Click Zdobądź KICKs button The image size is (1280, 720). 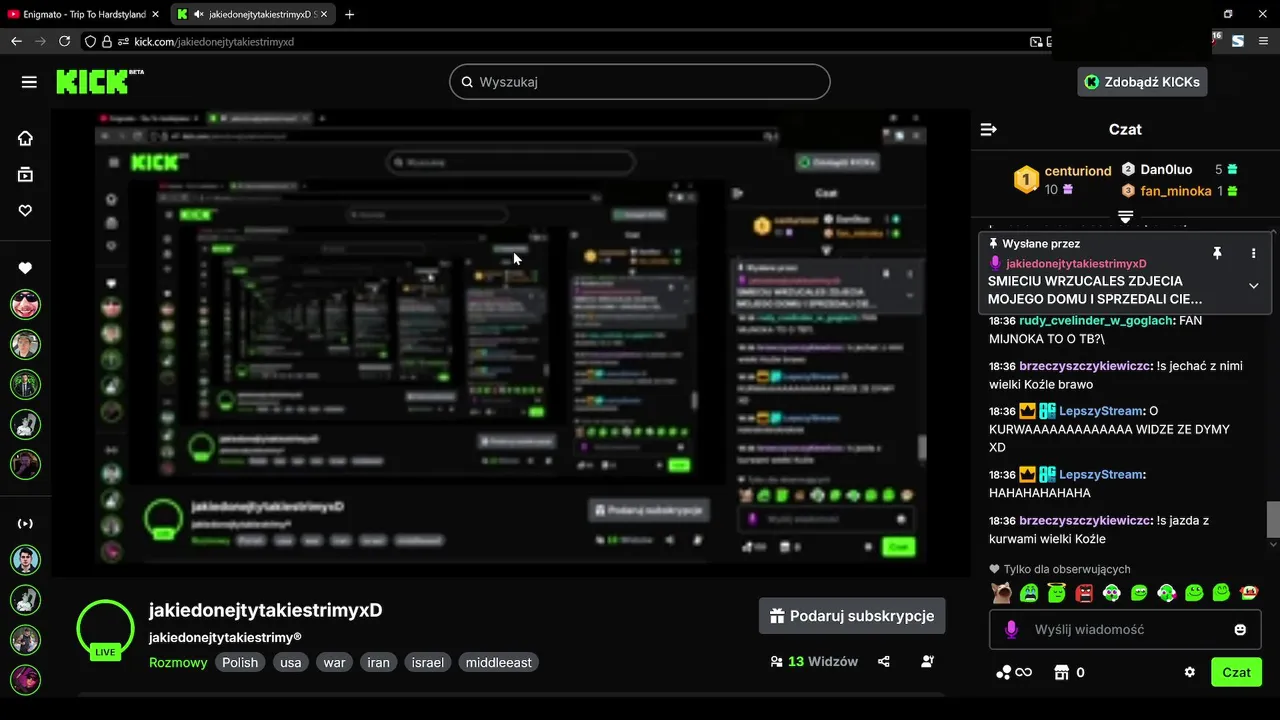tap(1142, 82)
